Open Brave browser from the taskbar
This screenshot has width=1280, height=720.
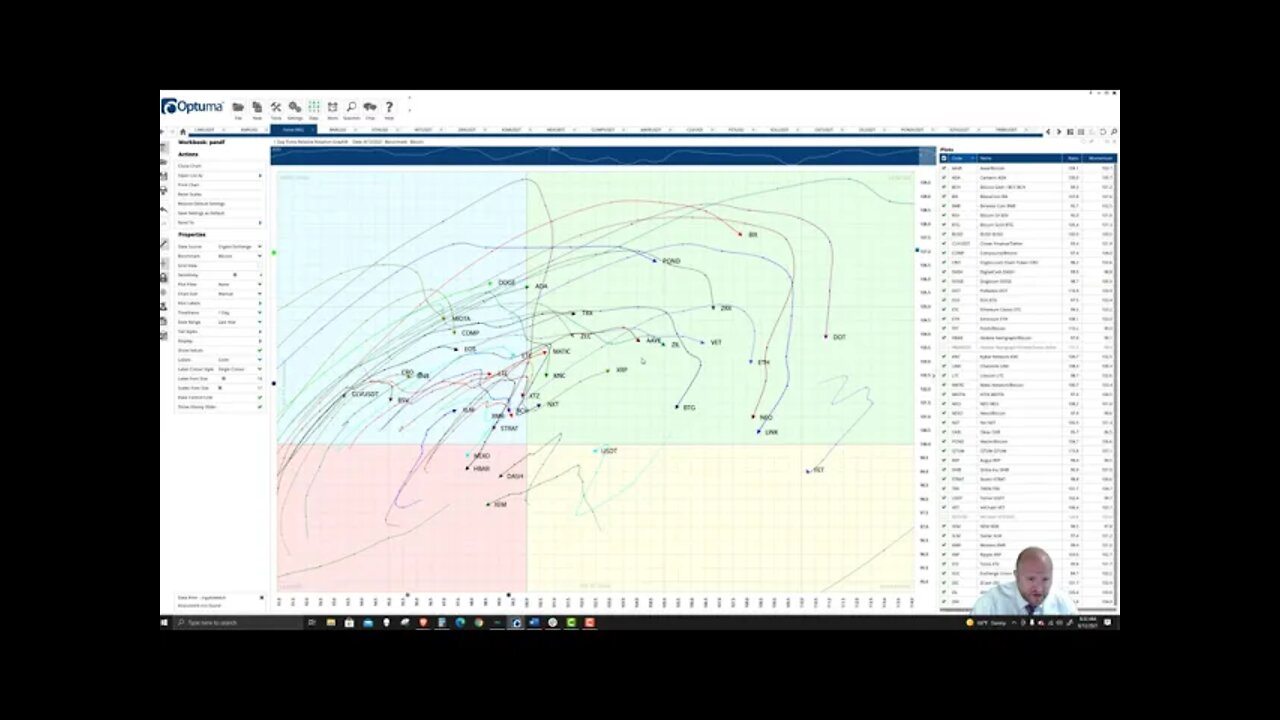pos(423,622)
